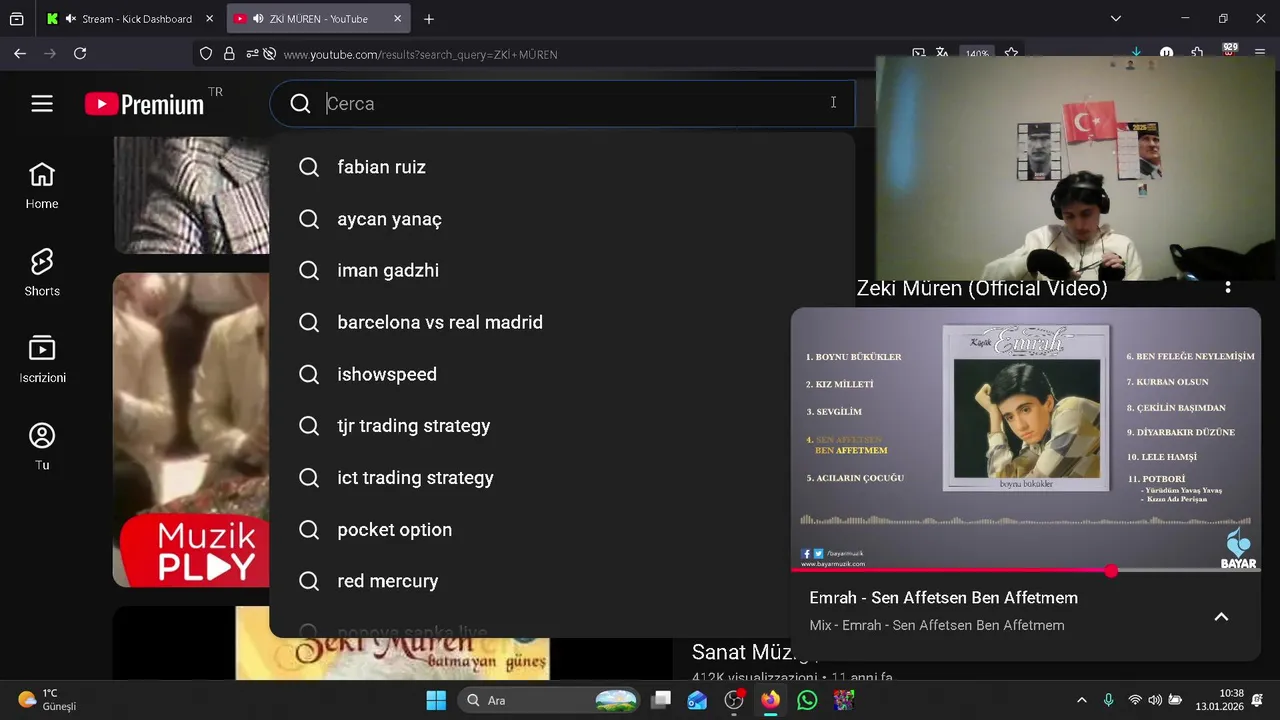Screen dimensions: 1280x720
Task: Open the volume speaker tray control
Action: [x=1155, y=700]
